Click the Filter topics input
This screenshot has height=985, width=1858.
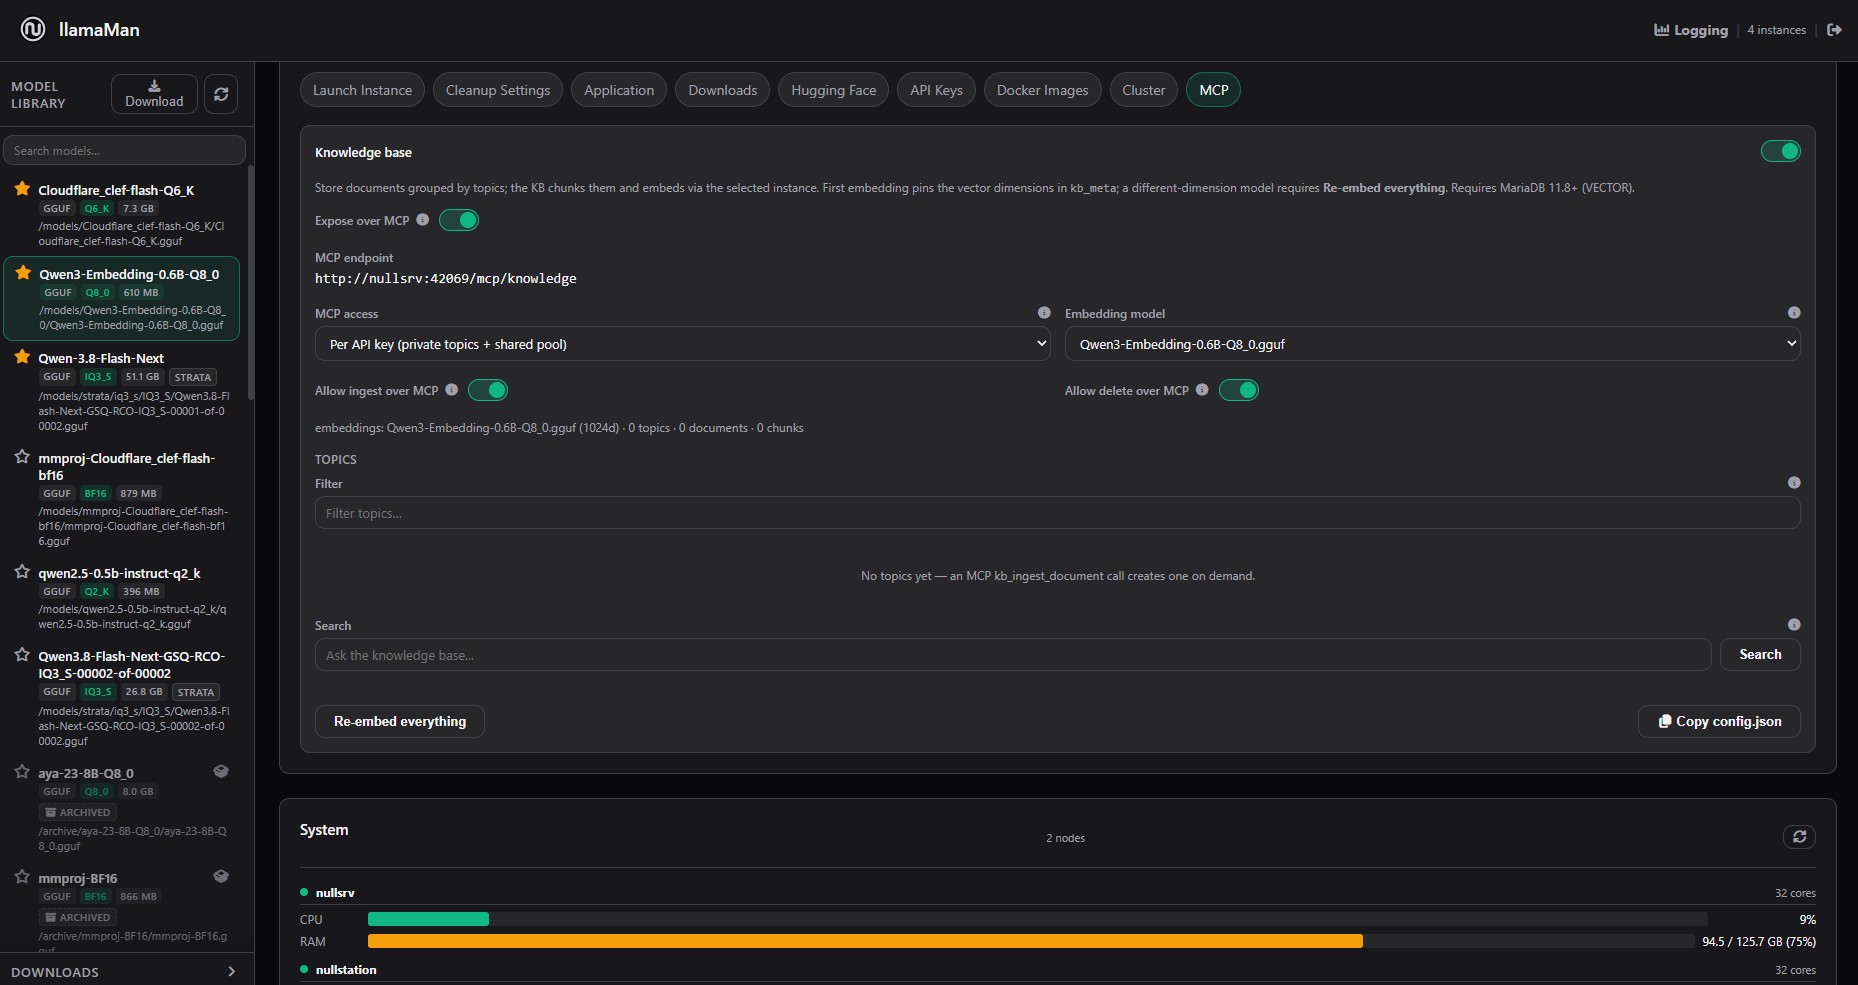tap(1057, 513)
